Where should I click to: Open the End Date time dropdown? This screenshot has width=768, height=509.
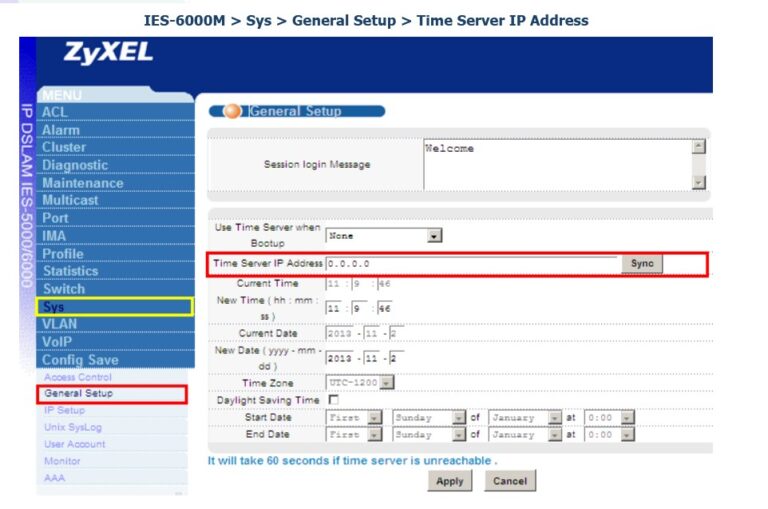[x=609, y=435]
